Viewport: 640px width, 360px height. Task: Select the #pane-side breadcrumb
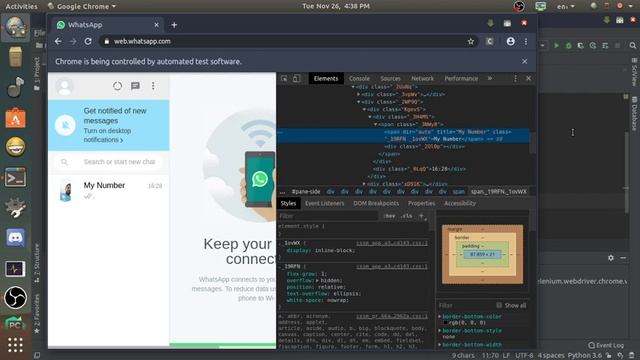pyautogui.click(x=305, y=191)
